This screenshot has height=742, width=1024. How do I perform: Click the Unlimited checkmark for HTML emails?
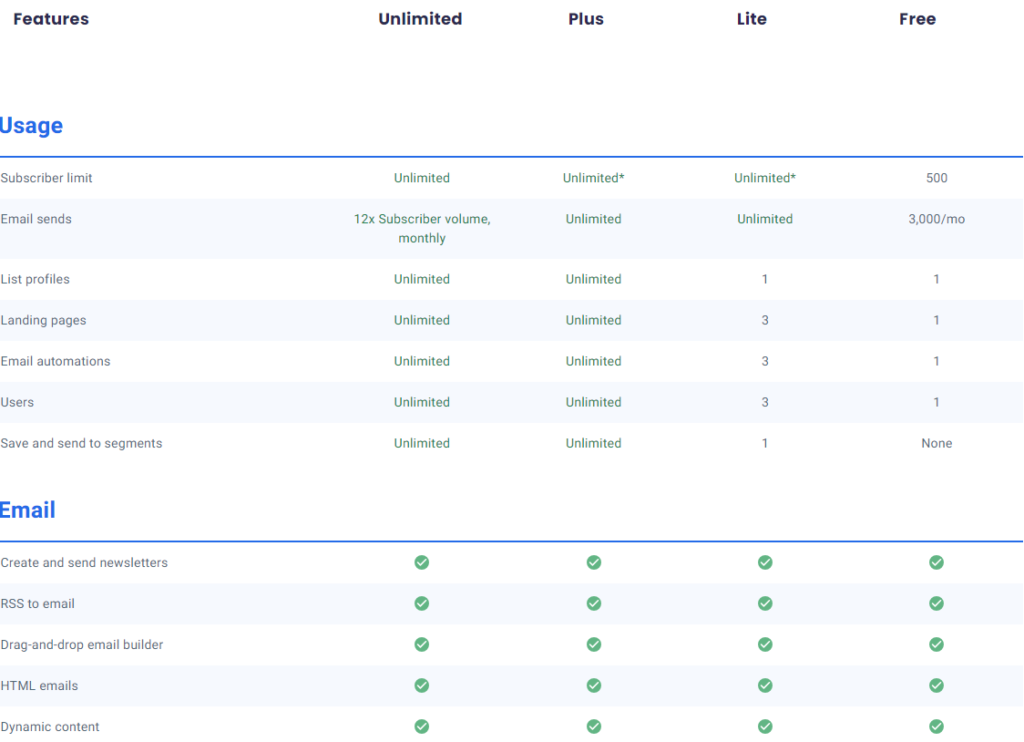pos(422,685)
